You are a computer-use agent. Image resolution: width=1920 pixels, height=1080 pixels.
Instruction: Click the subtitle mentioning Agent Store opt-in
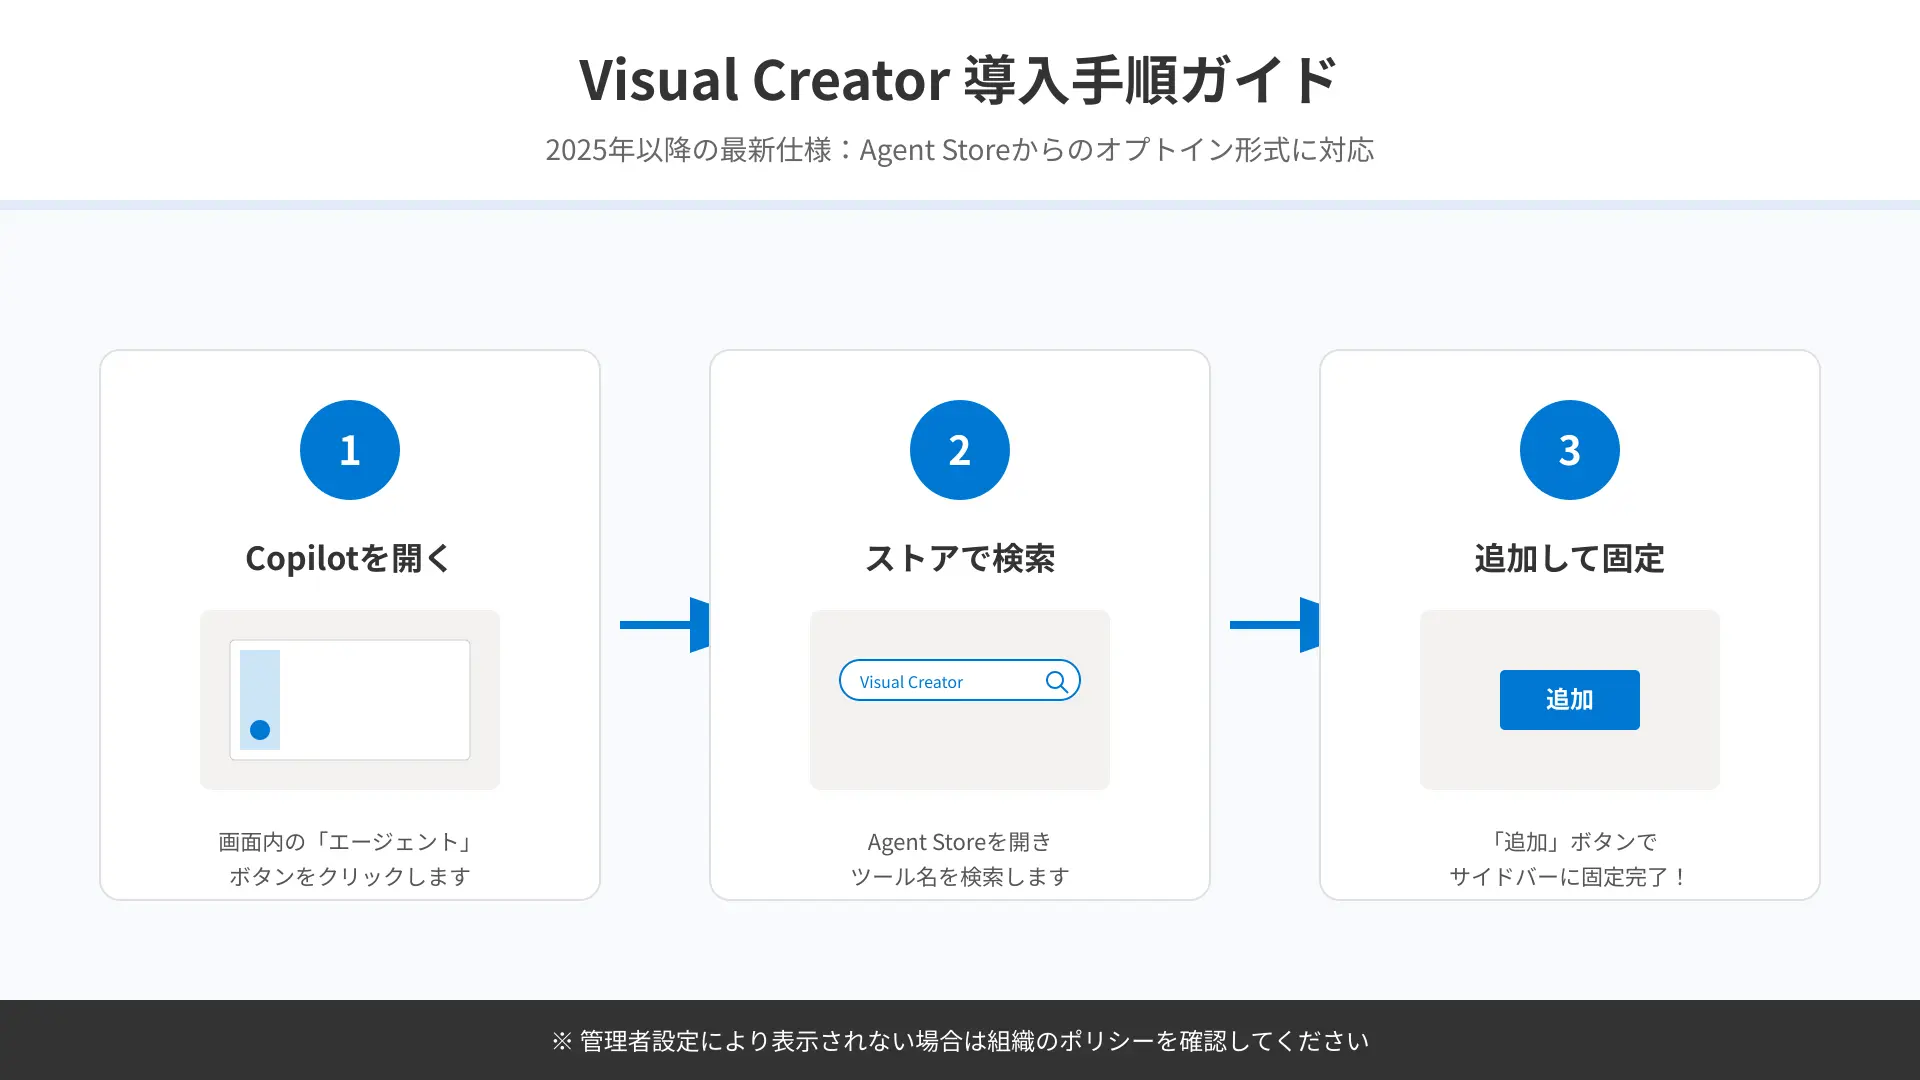[960, 150]
